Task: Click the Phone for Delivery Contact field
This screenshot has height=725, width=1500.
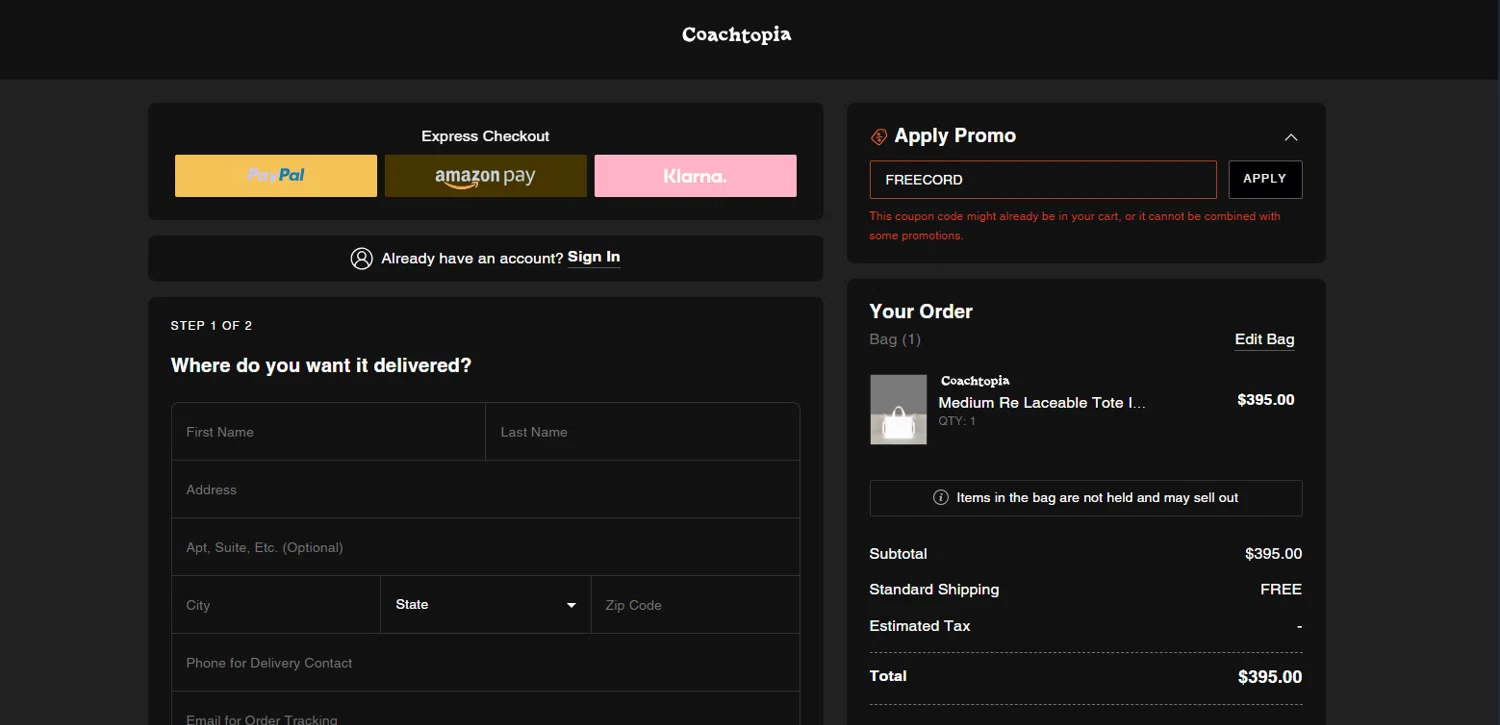Action: pos(485,663)
